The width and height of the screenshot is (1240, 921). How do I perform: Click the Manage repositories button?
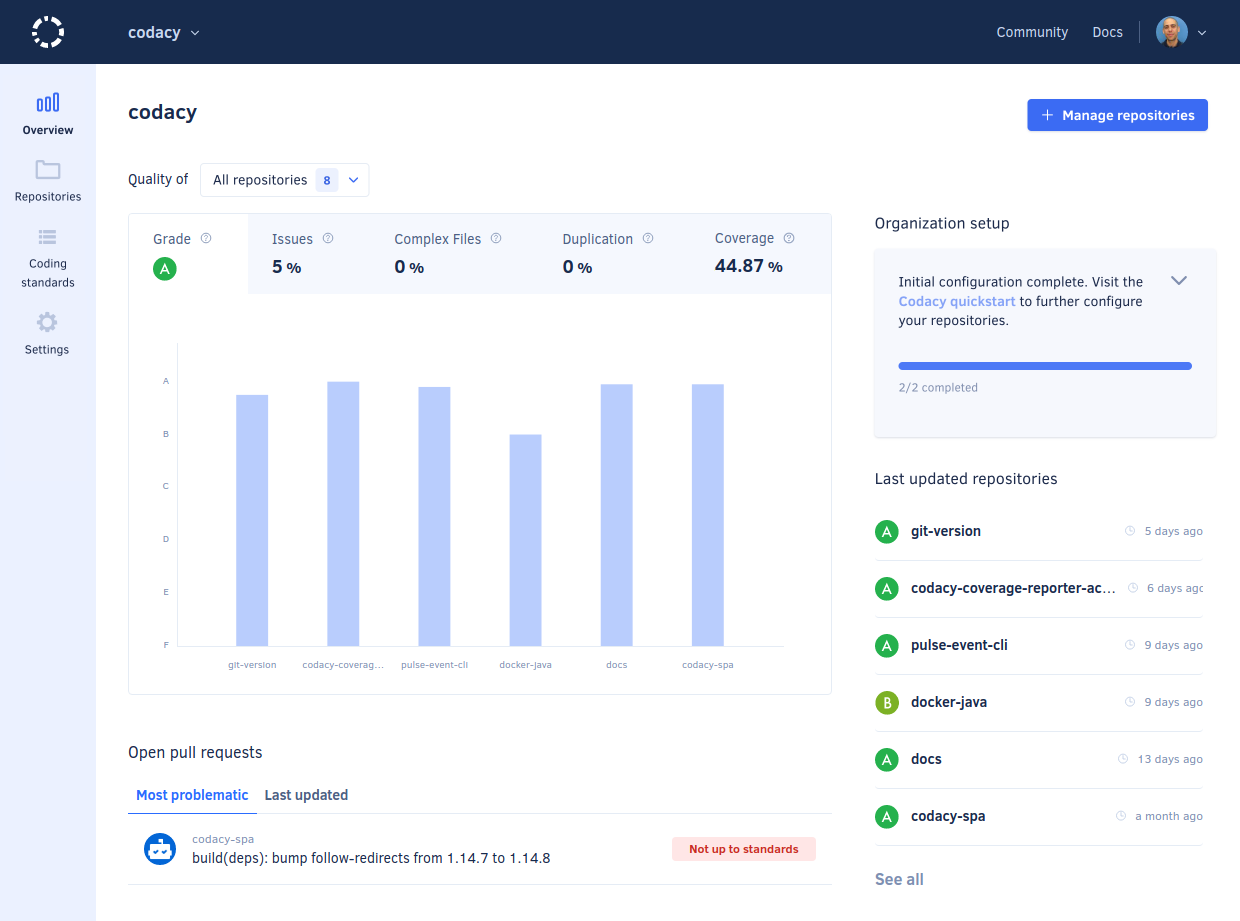1117,115
